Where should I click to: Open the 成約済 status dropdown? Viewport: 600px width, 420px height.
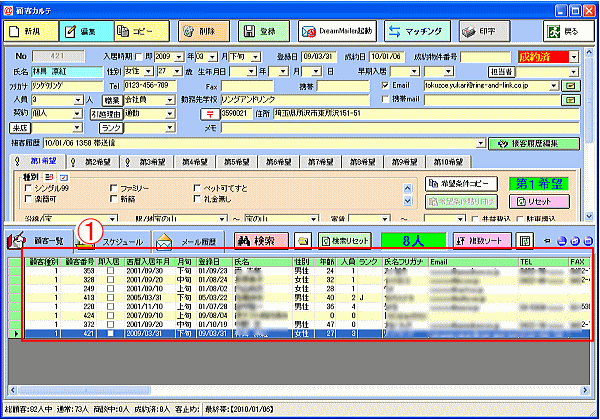(574, 57)
